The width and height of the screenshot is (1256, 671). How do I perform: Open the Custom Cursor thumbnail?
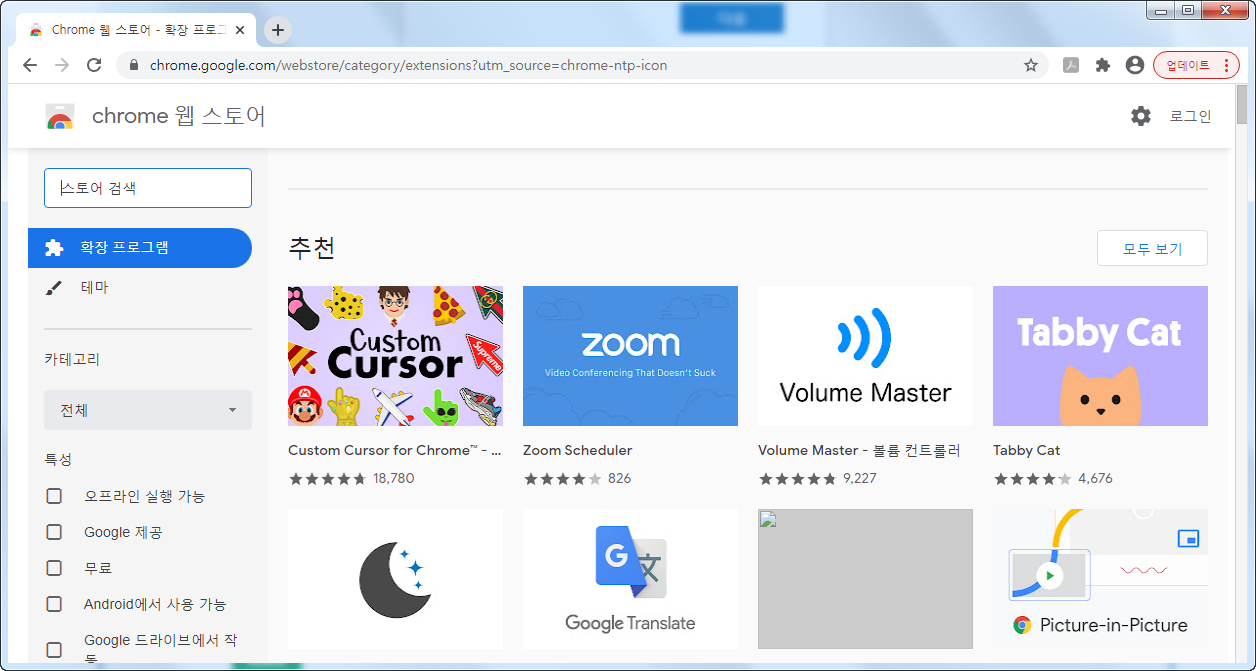395,356
